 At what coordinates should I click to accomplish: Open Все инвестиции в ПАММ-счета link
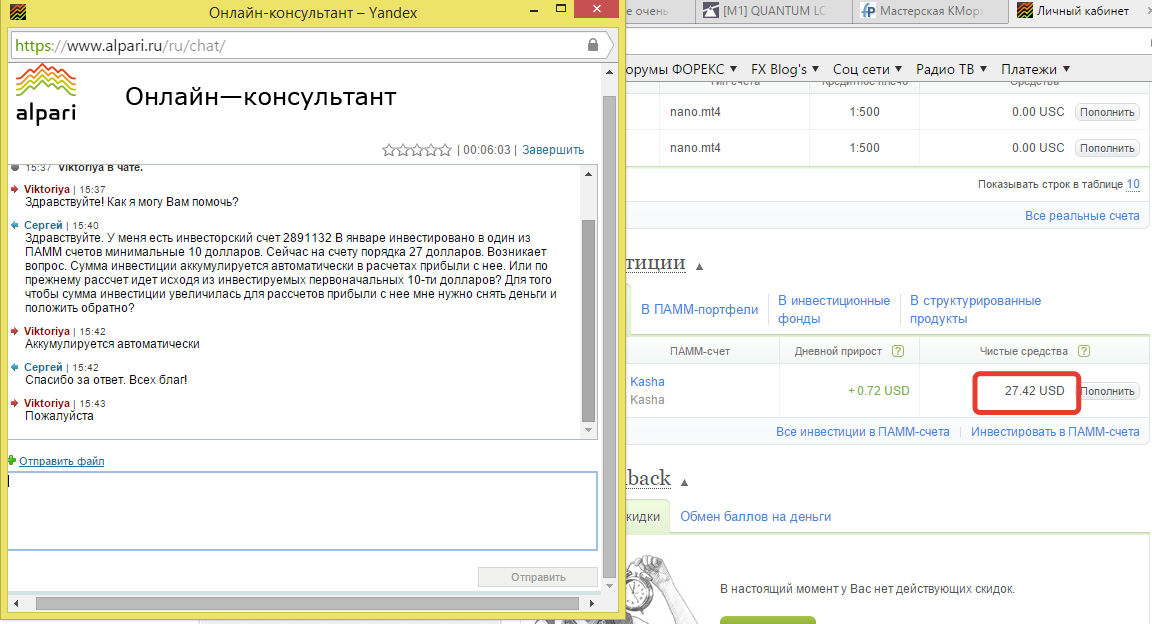click(x=863, y=431)
